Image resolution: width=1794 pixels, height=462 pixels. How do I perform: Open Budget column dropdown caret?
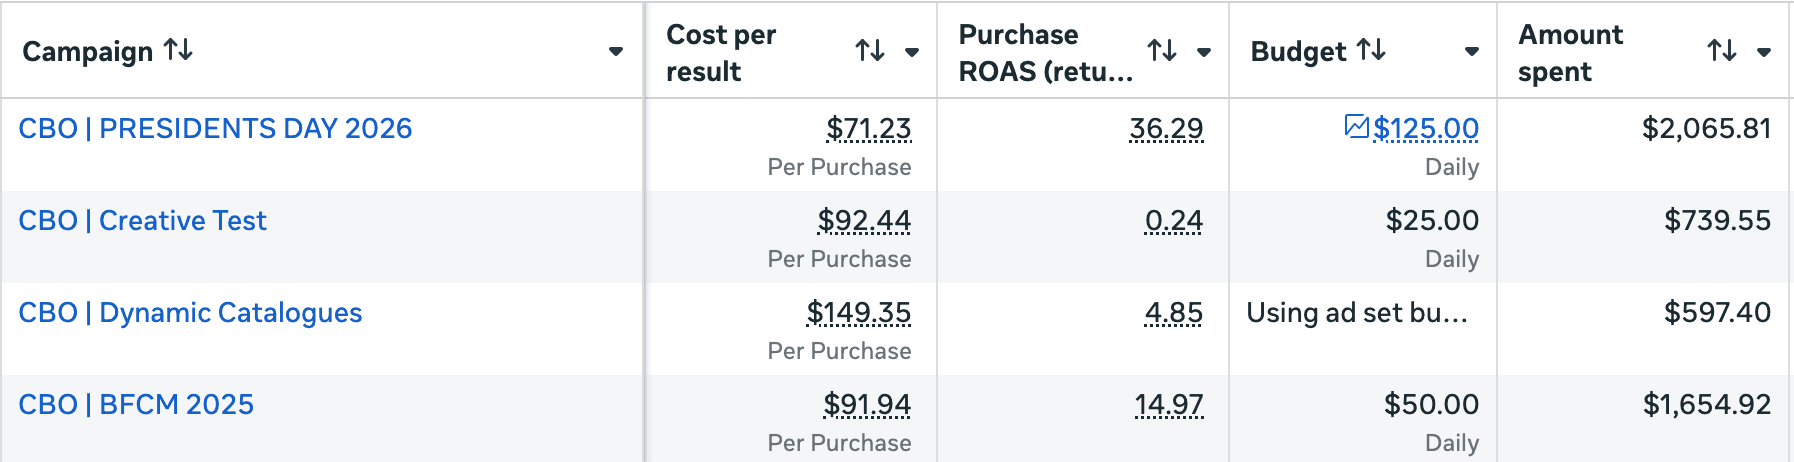pos(1472,52)
